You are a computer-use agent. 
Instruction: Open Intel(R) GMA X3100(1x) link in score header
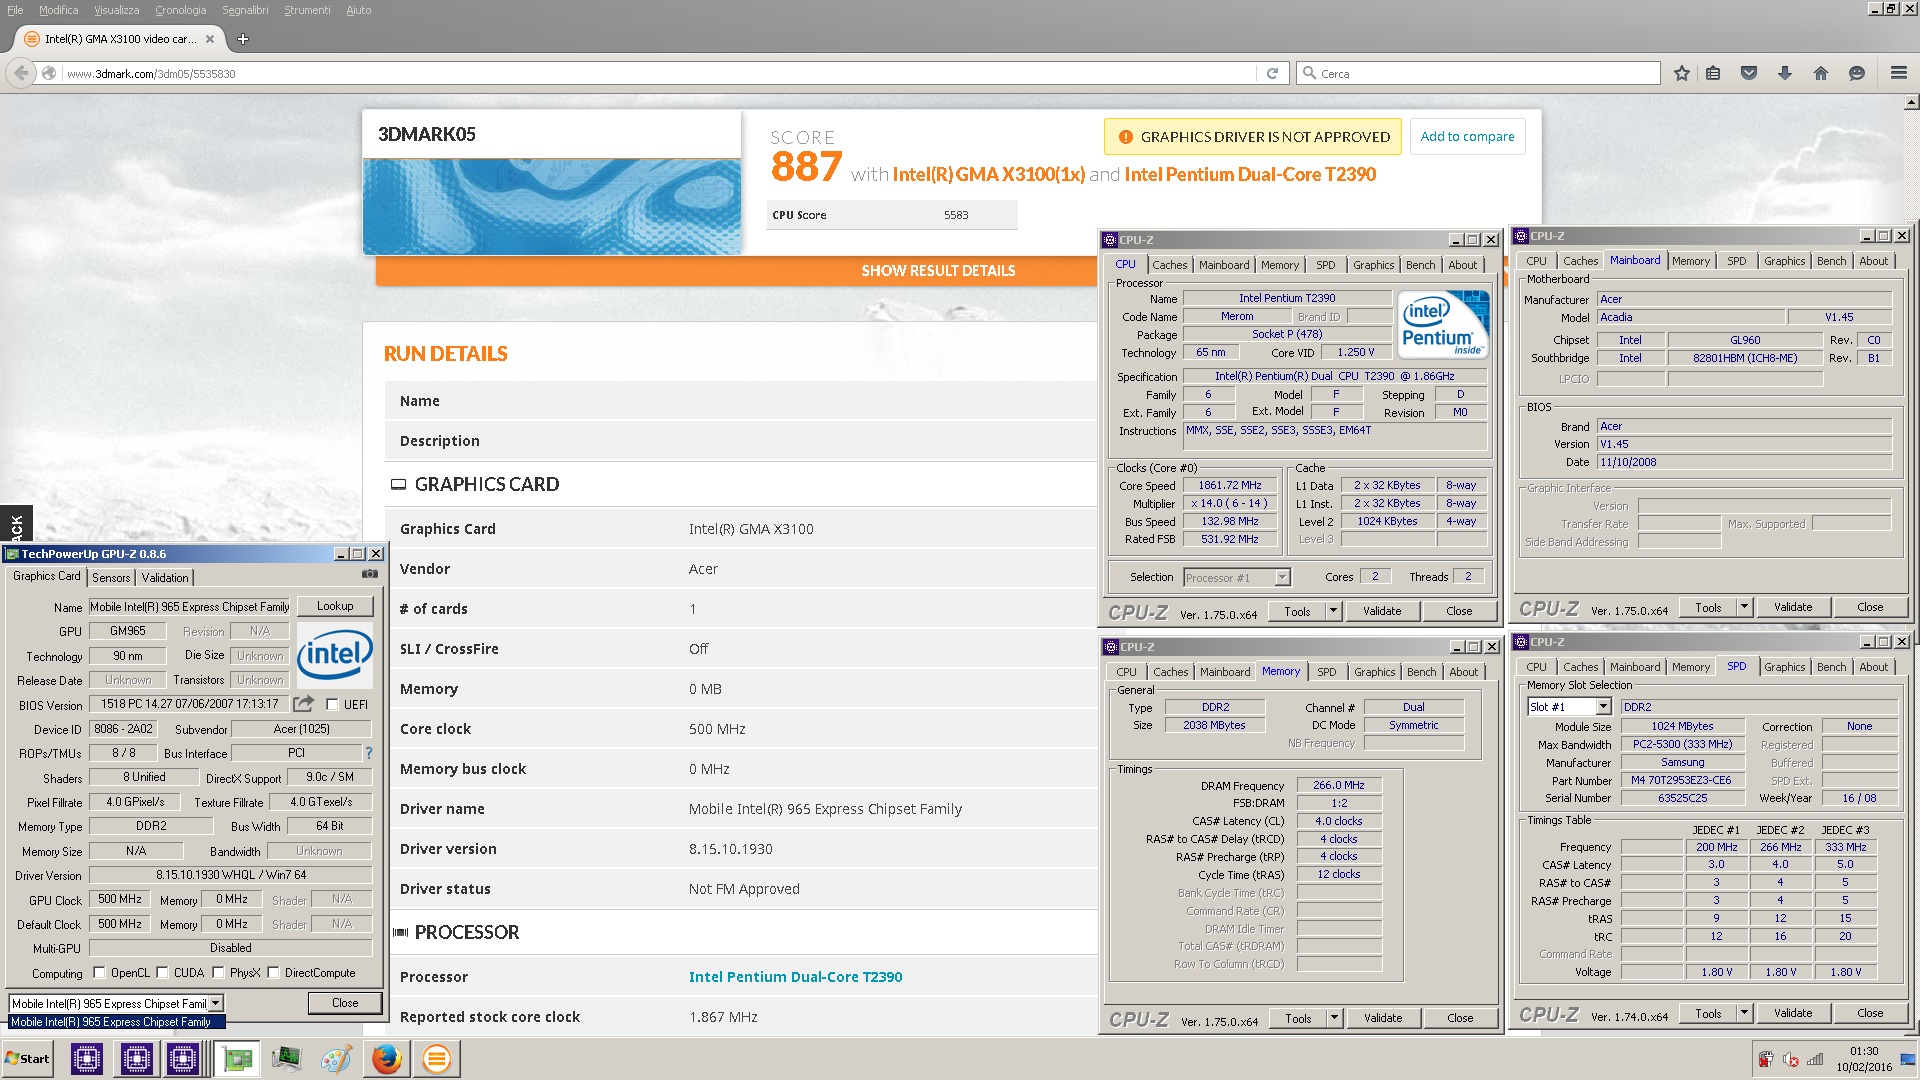[988, 174]
